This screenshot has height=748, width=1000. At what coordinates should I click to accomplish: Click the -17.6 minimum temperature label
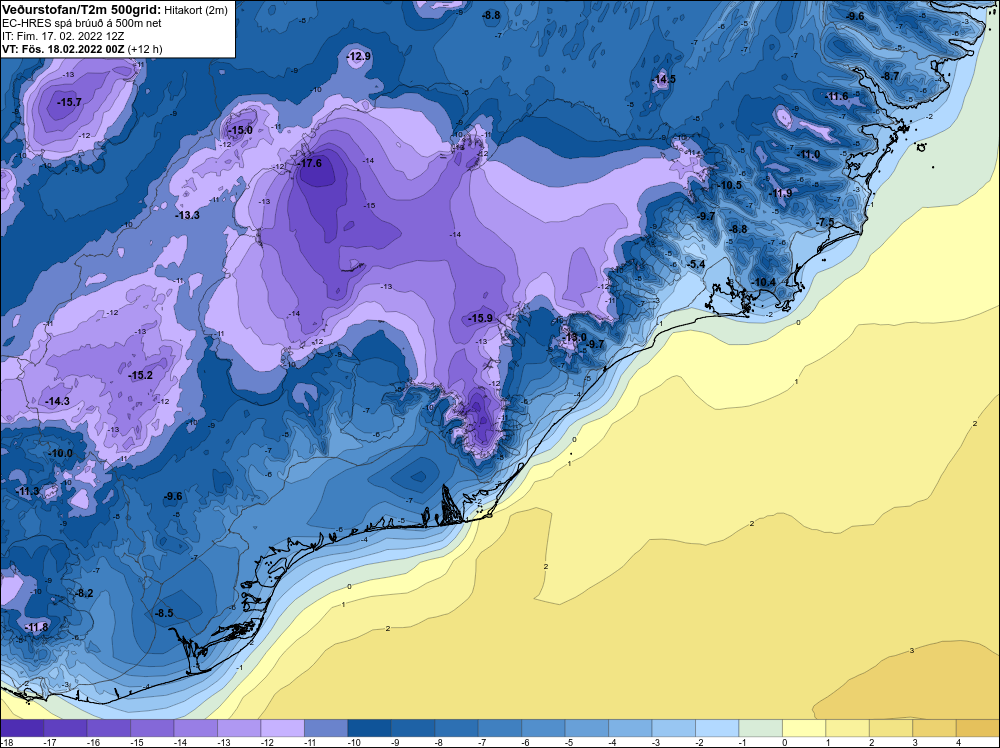point(310,163)
